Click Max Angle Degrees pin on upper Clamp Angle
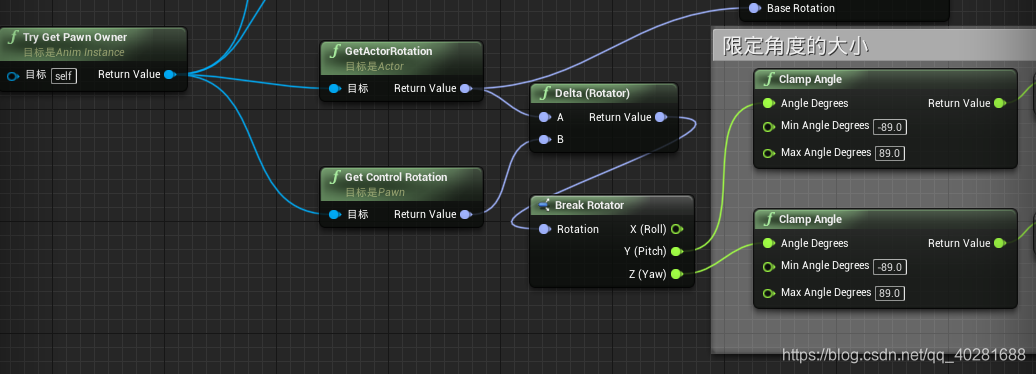 pos(768,153)
